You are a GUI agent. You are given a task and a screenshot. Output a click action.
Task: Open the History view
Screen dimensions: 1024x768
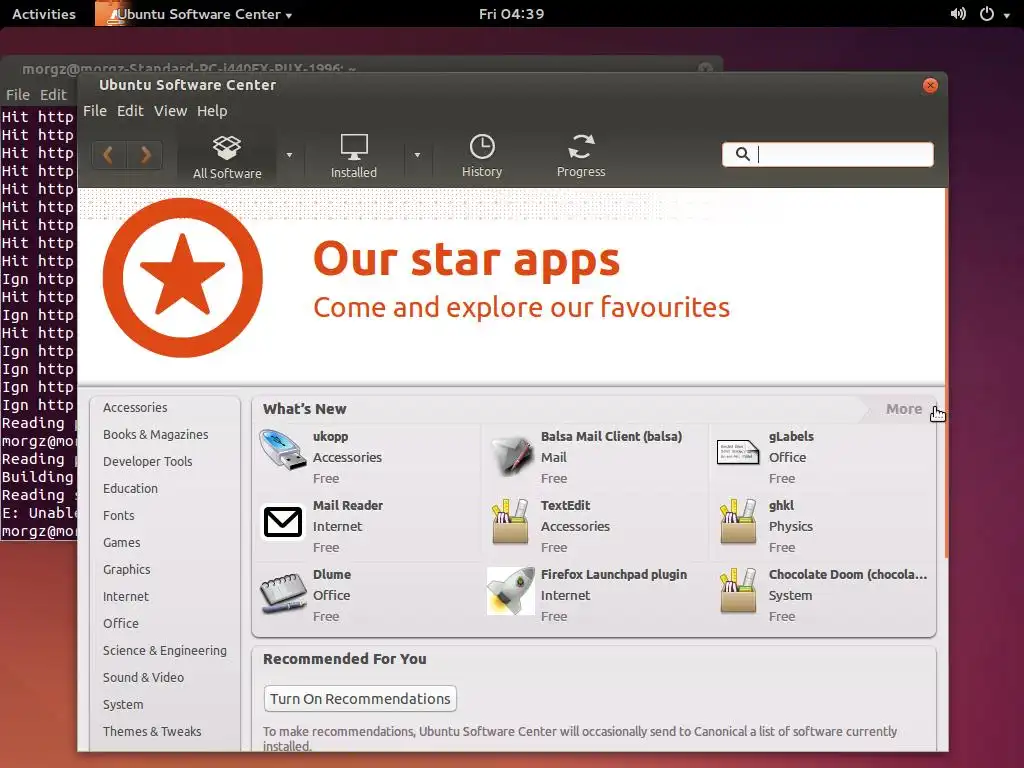(482, 157)
